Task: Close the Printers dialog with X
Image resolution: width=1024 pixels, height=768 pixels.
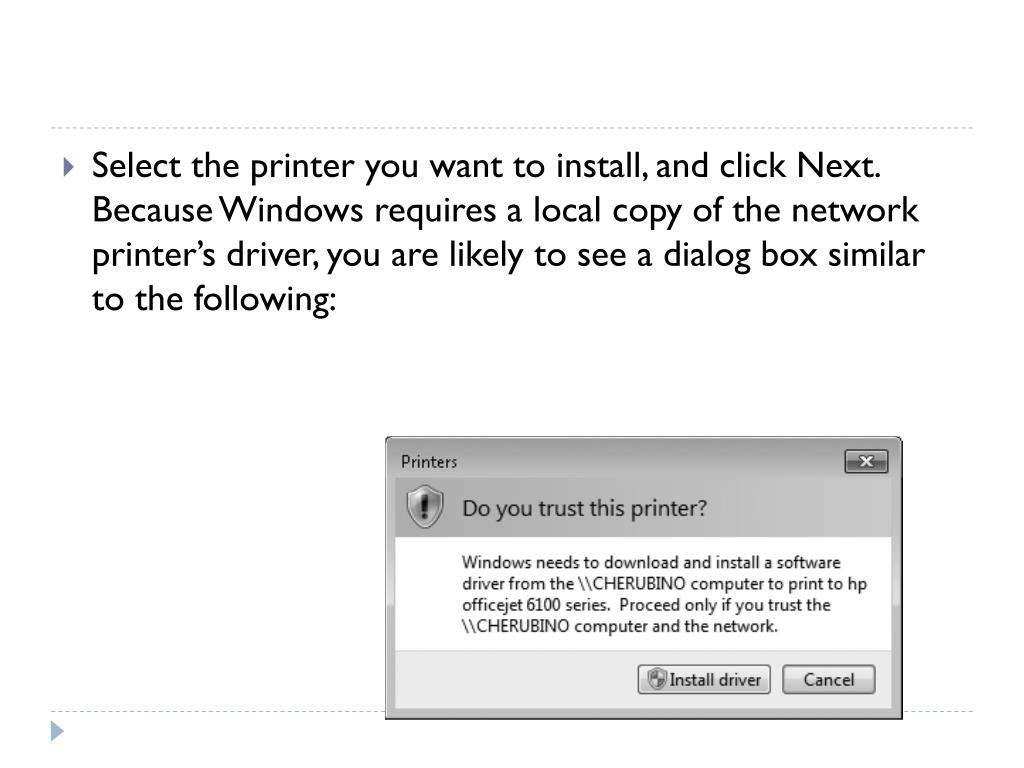Action: coord(866,461)
